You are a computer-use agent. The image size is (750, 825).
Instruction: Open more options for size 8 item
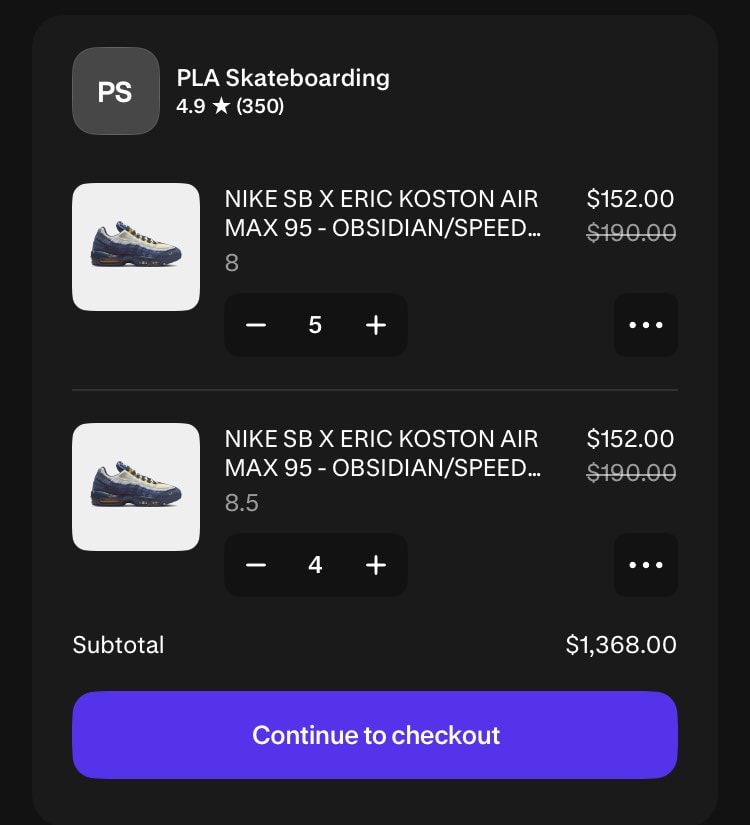click(x=645, y=325)
